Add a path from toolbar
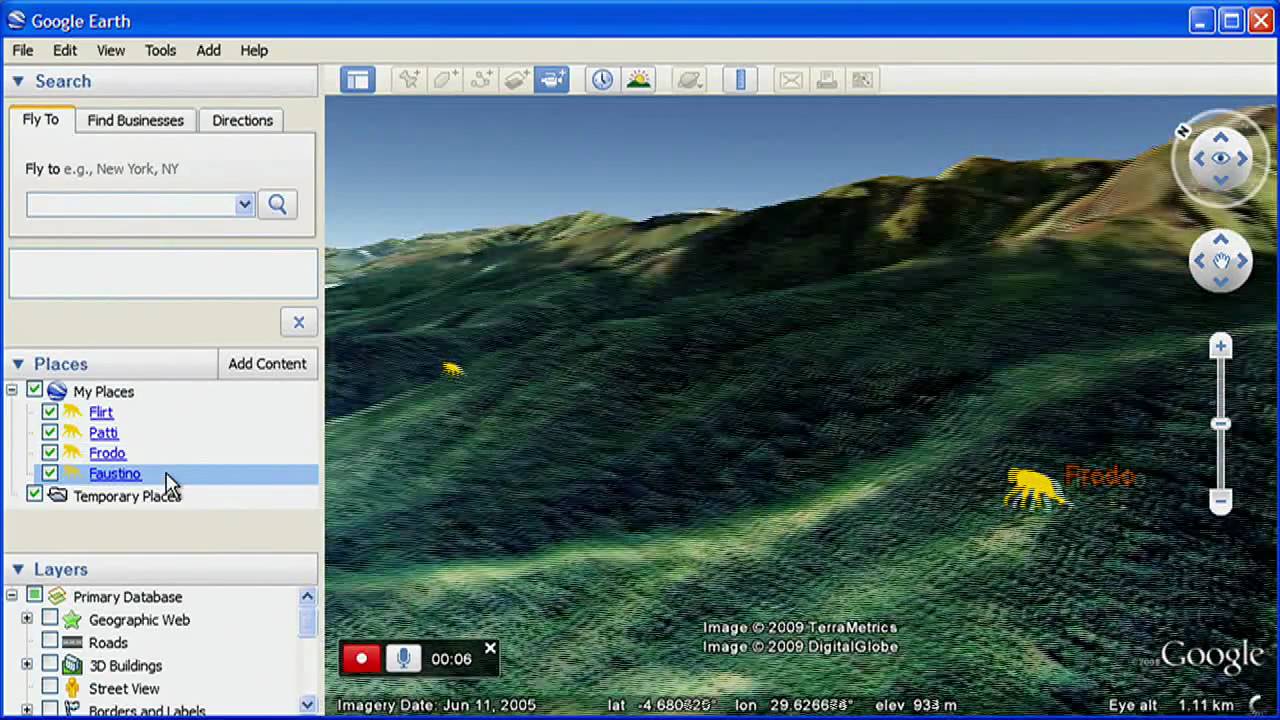Screen dimensions: 1280x720 coord(481,80)
